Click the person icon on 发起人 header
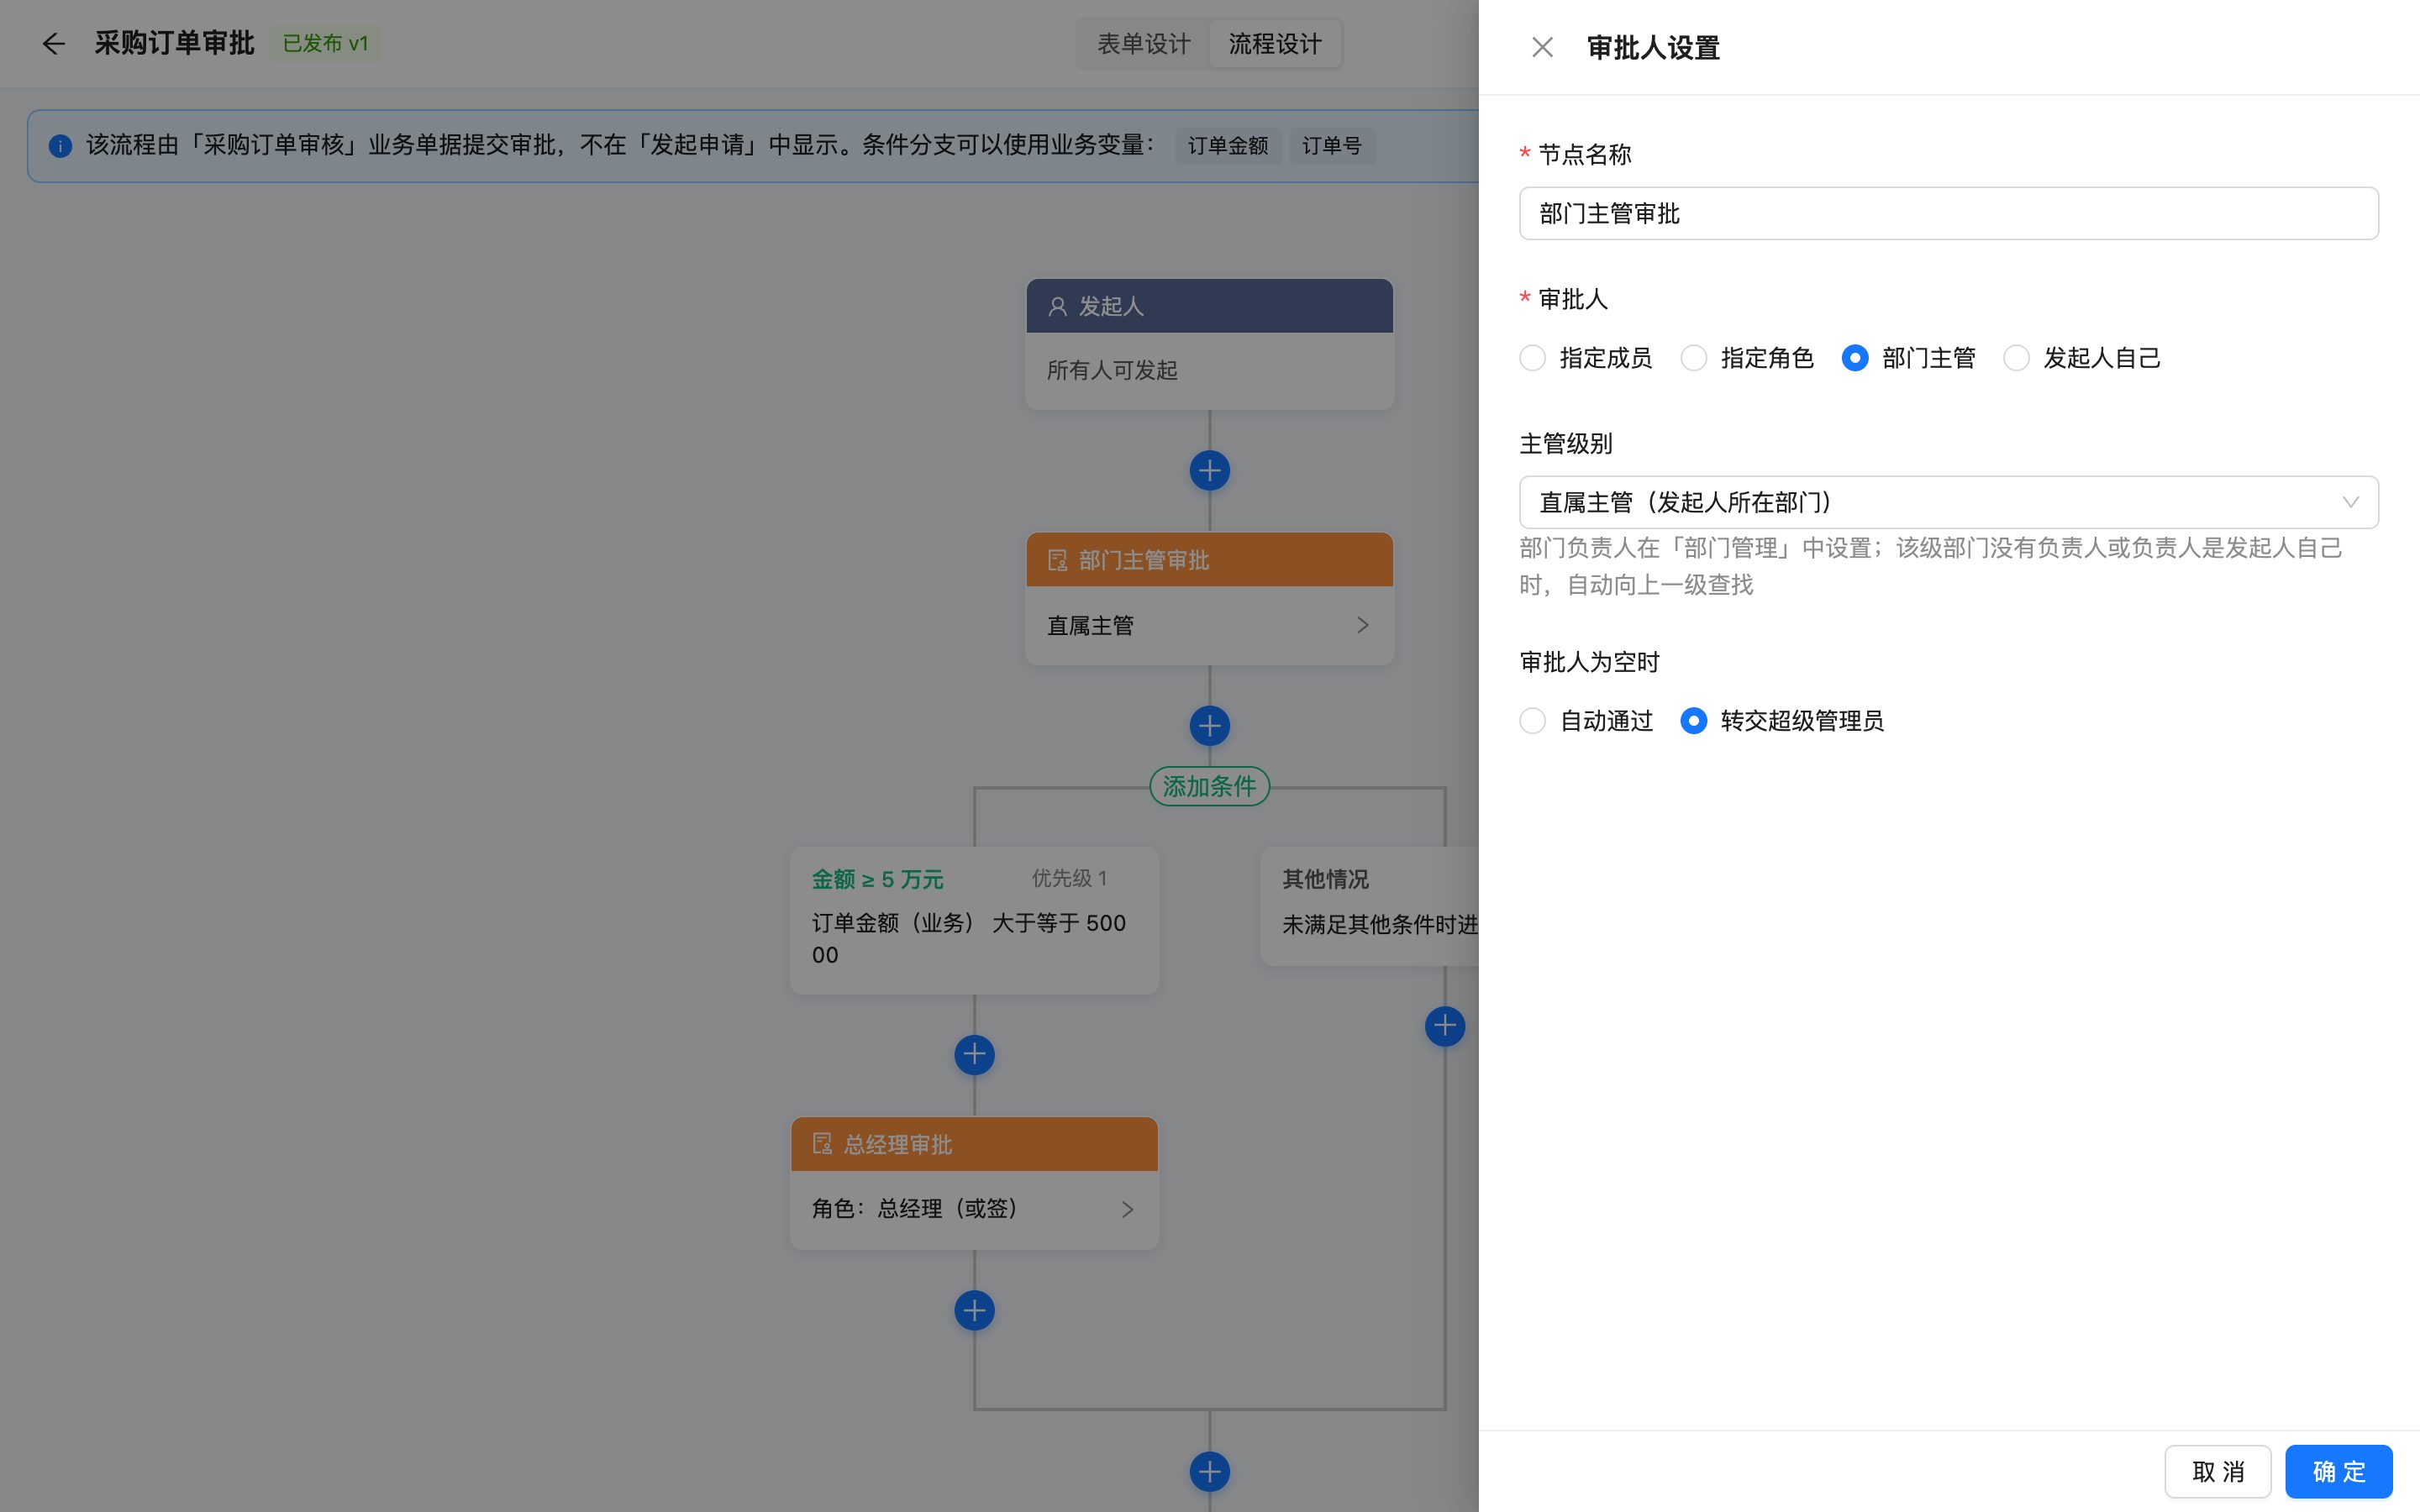The height and width of the screenshot is (1512, 2420). click(x=1057, y=307)
